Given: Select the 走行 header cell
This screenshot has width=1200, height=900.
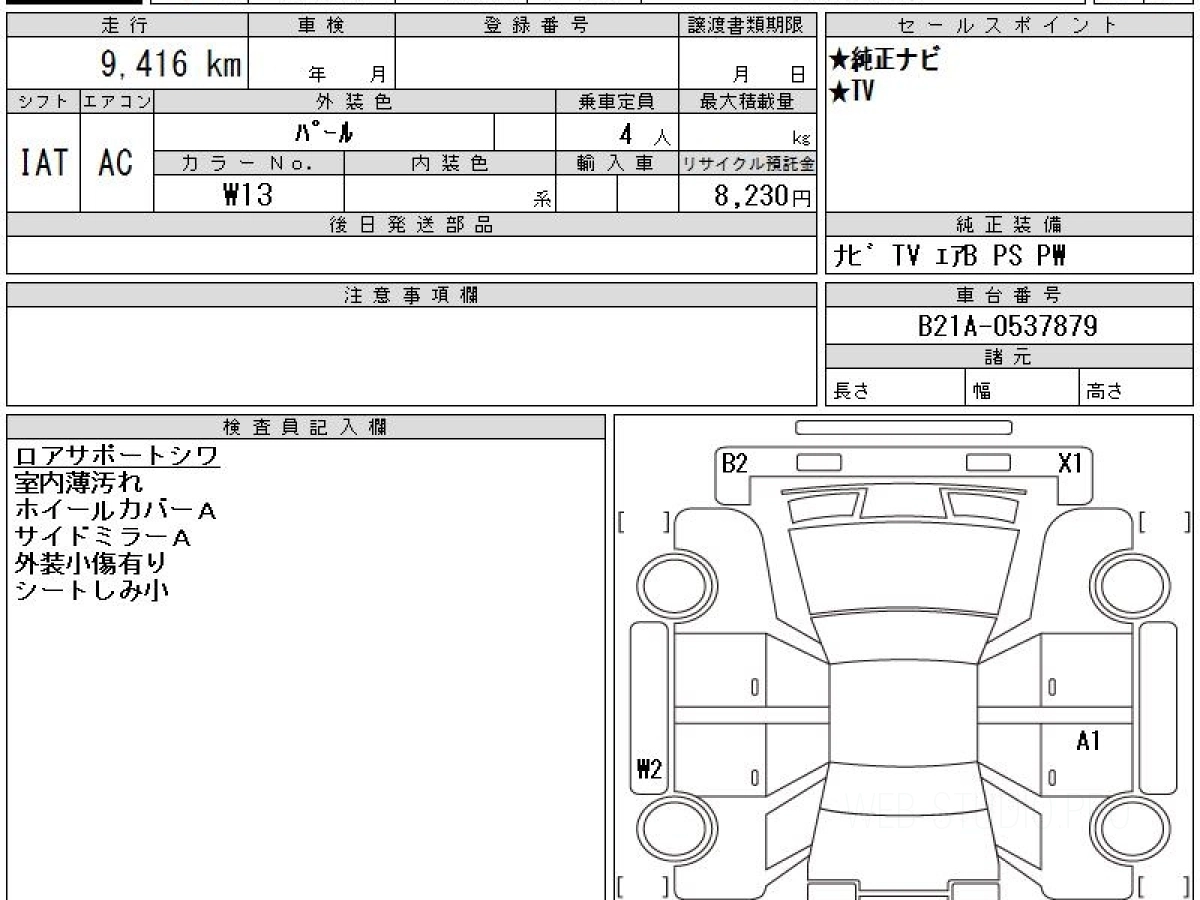Looking at the screenshot, I should 125,26.
